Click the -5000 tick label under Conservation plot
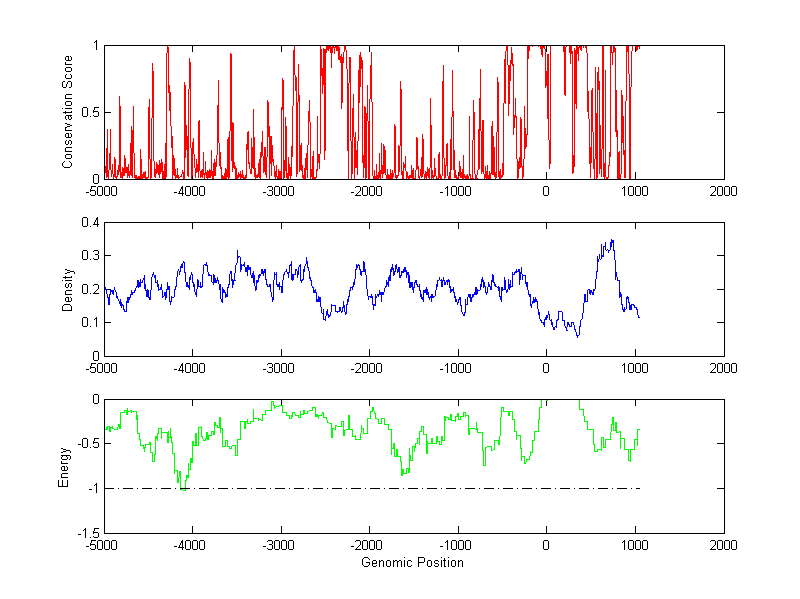This screenshot has width=800, height=599. 103,190
